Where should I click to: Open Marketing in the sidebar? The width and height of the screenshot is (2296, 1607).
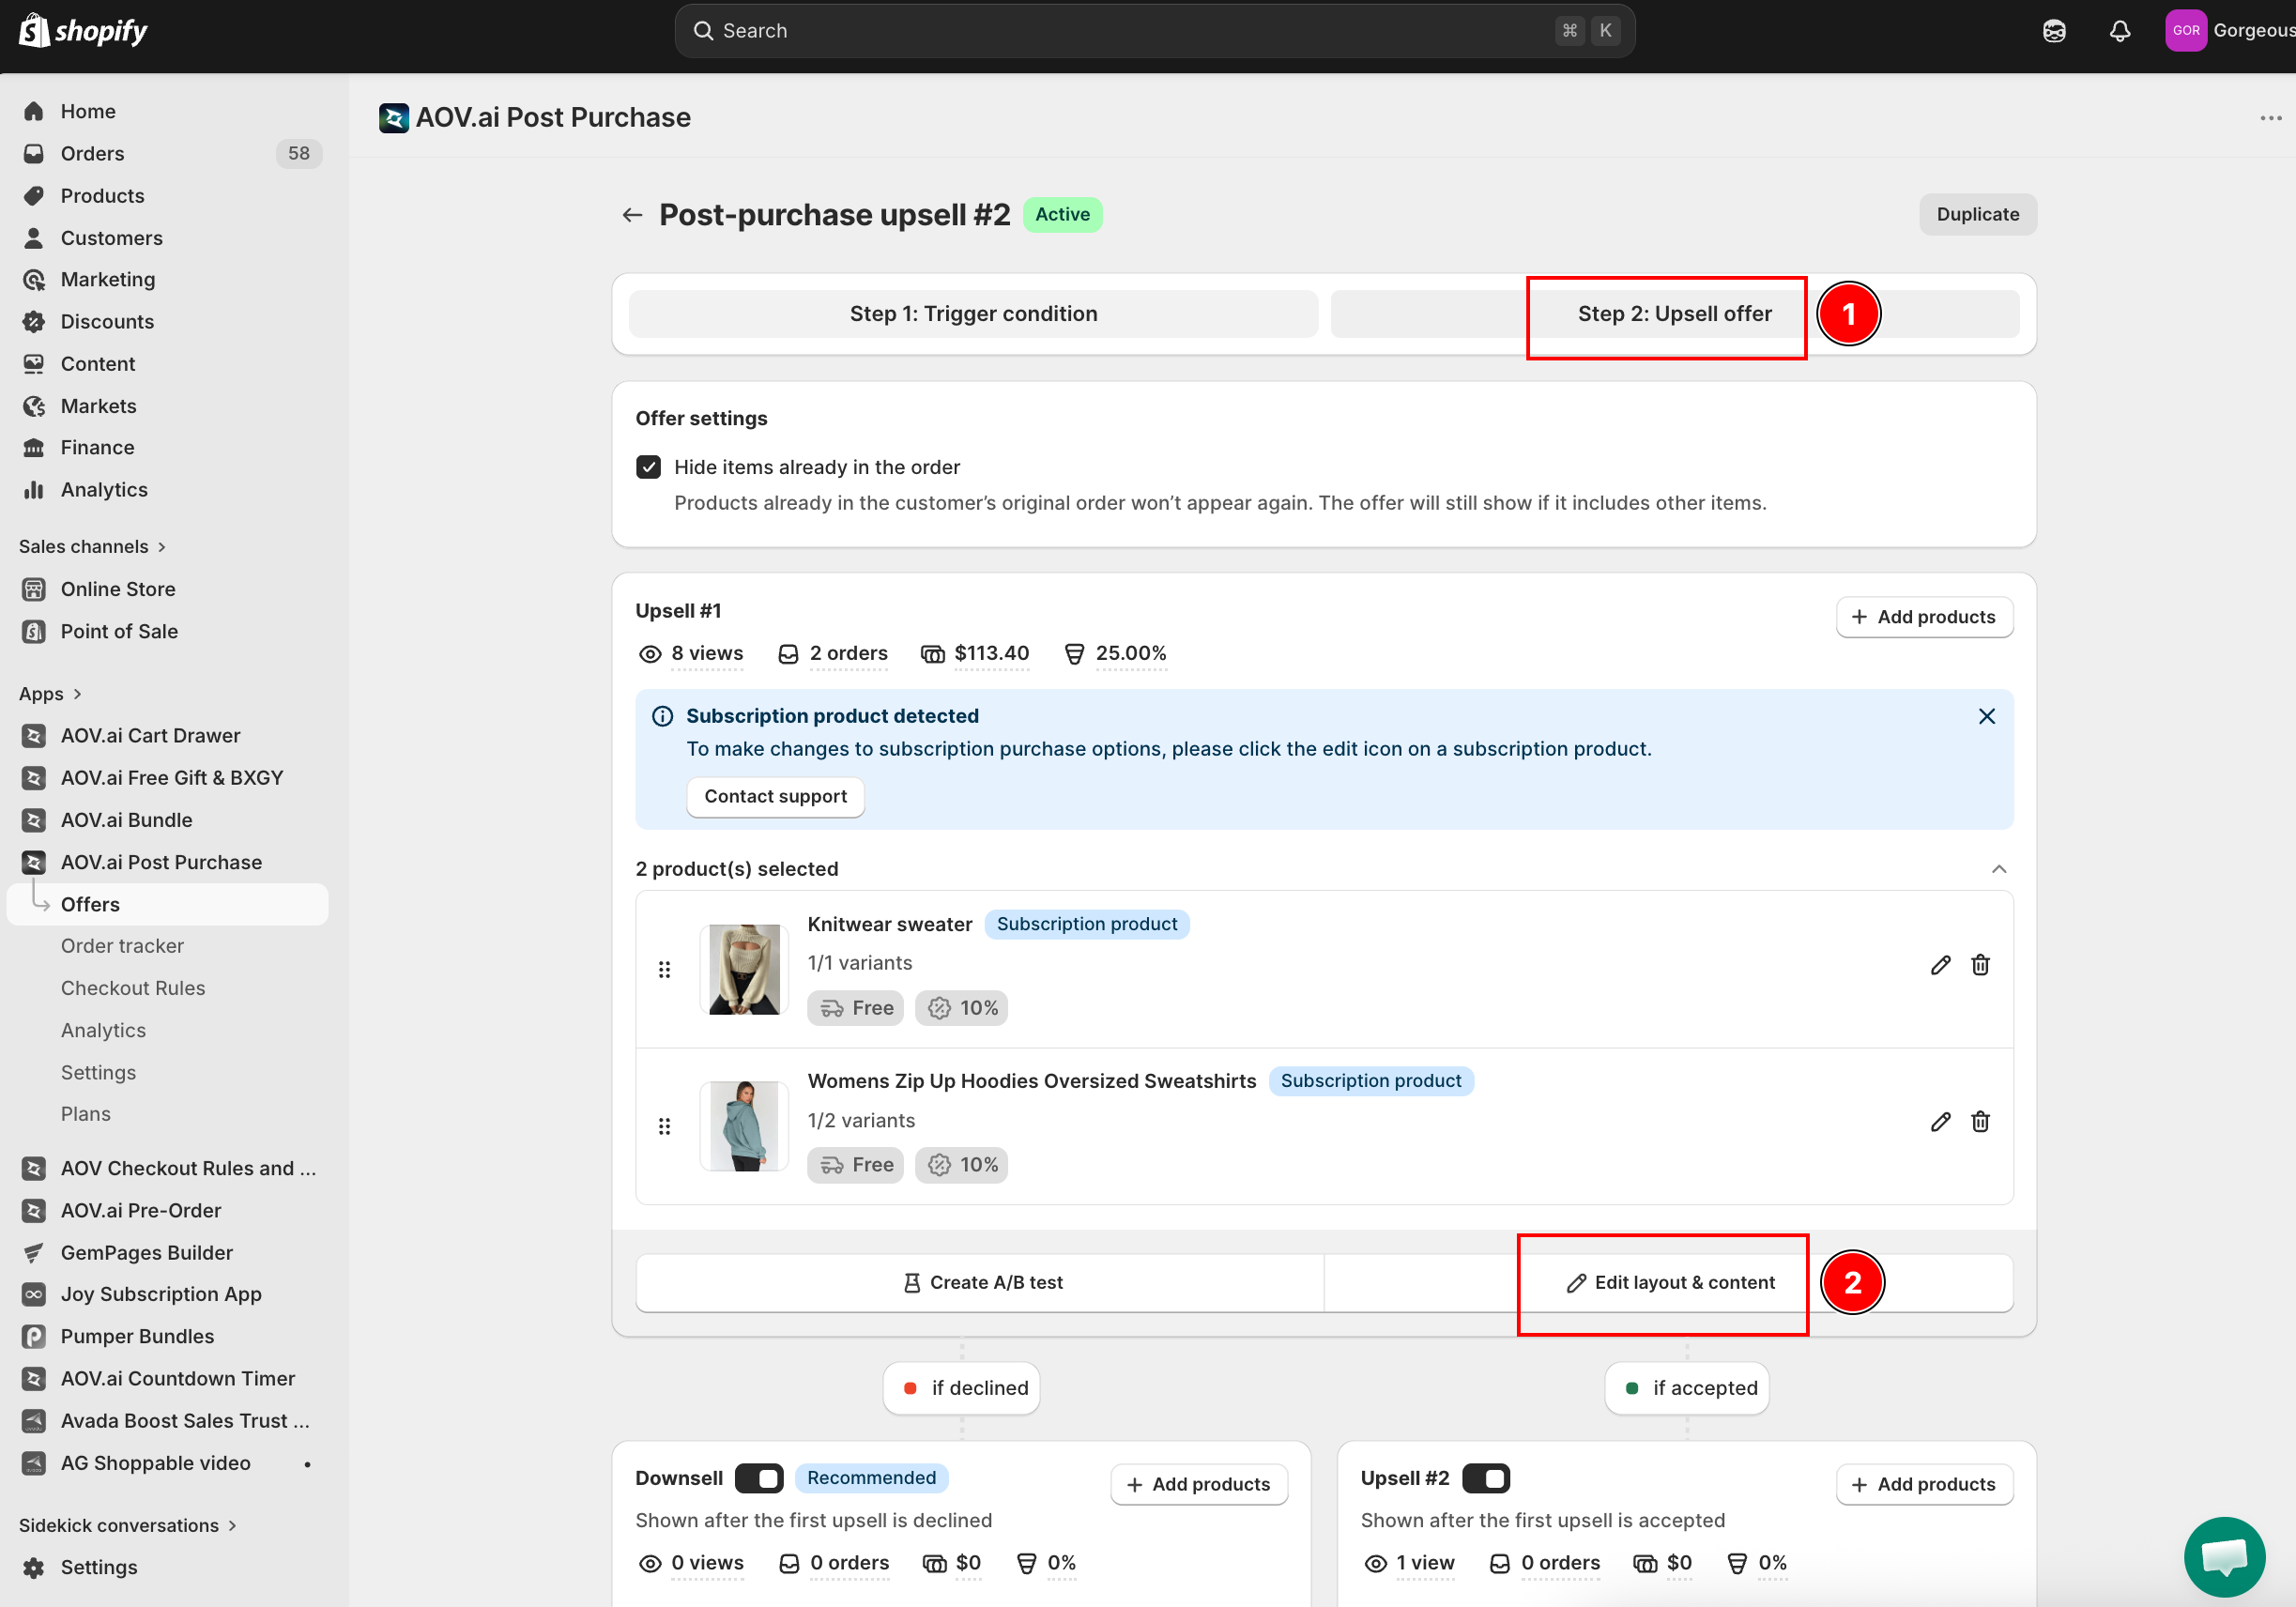[x=166, y=279]
